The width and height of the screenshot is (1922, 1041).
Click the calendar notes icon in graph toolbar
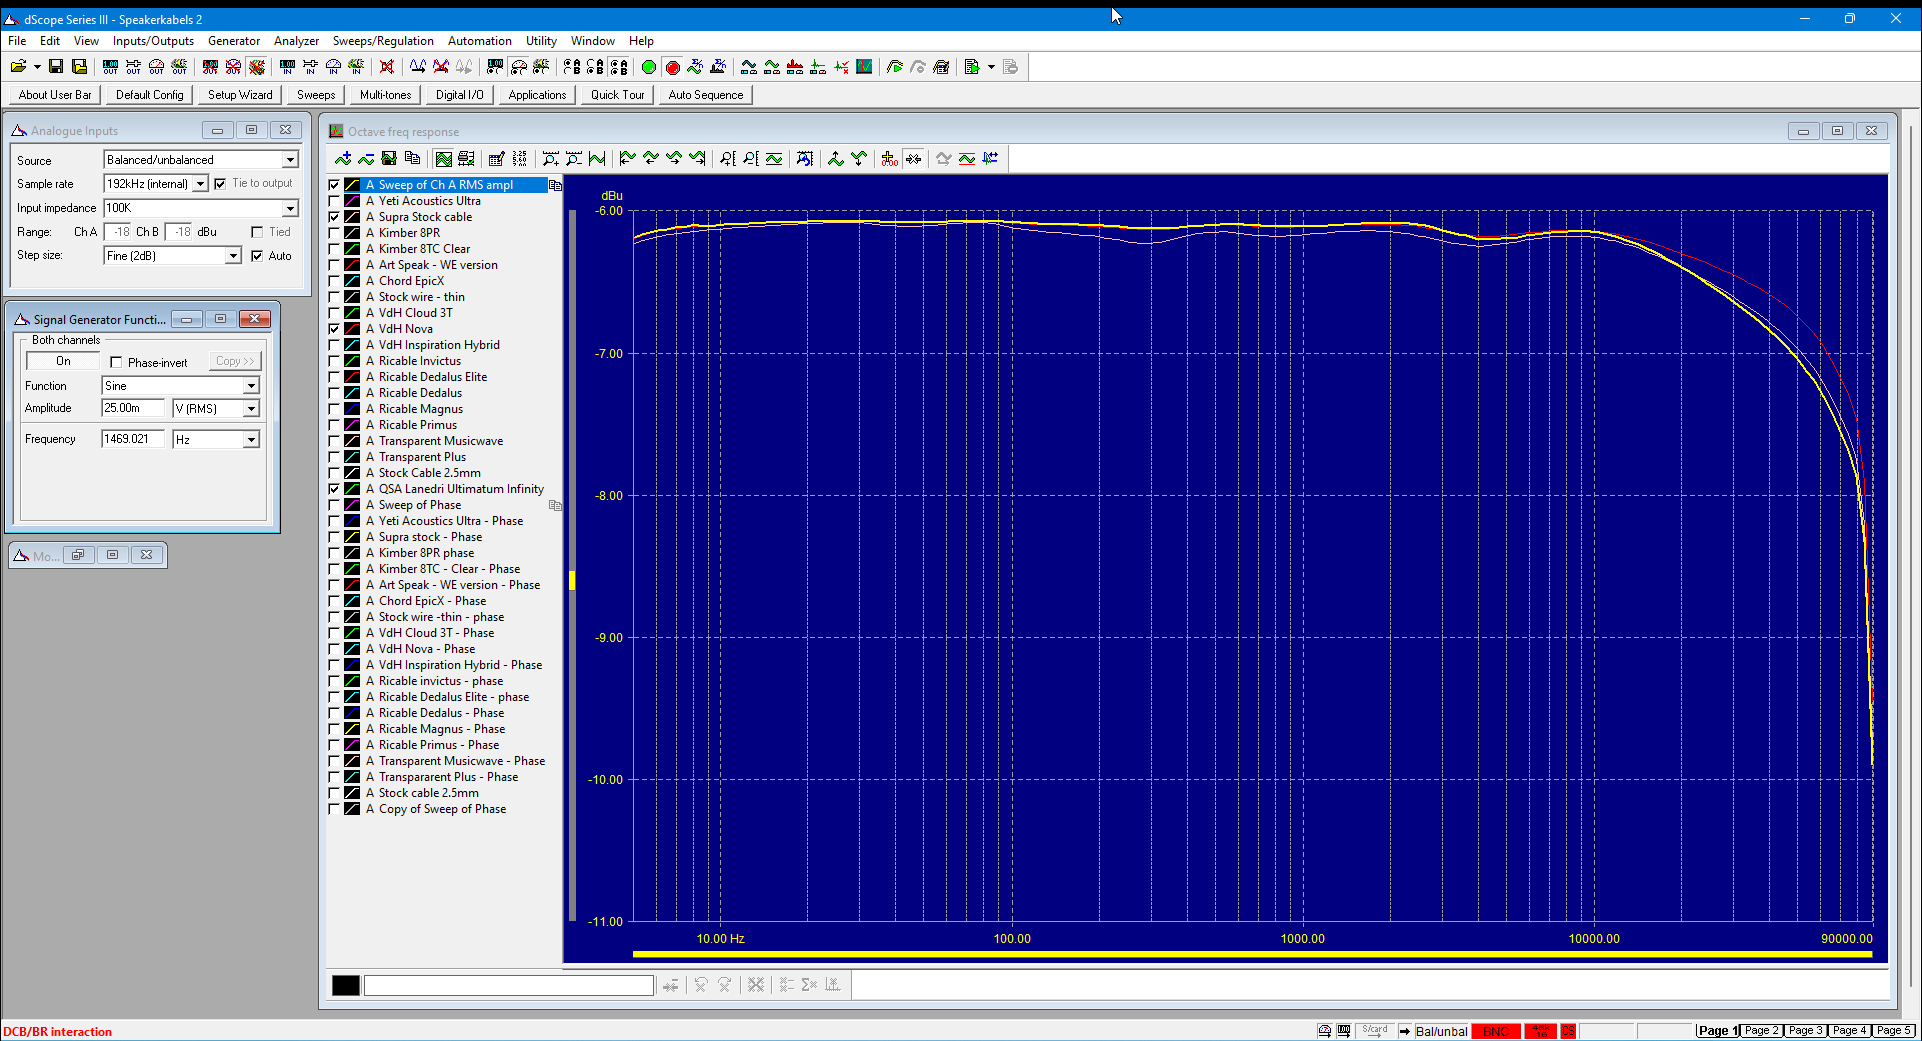(x=496, y=159)
